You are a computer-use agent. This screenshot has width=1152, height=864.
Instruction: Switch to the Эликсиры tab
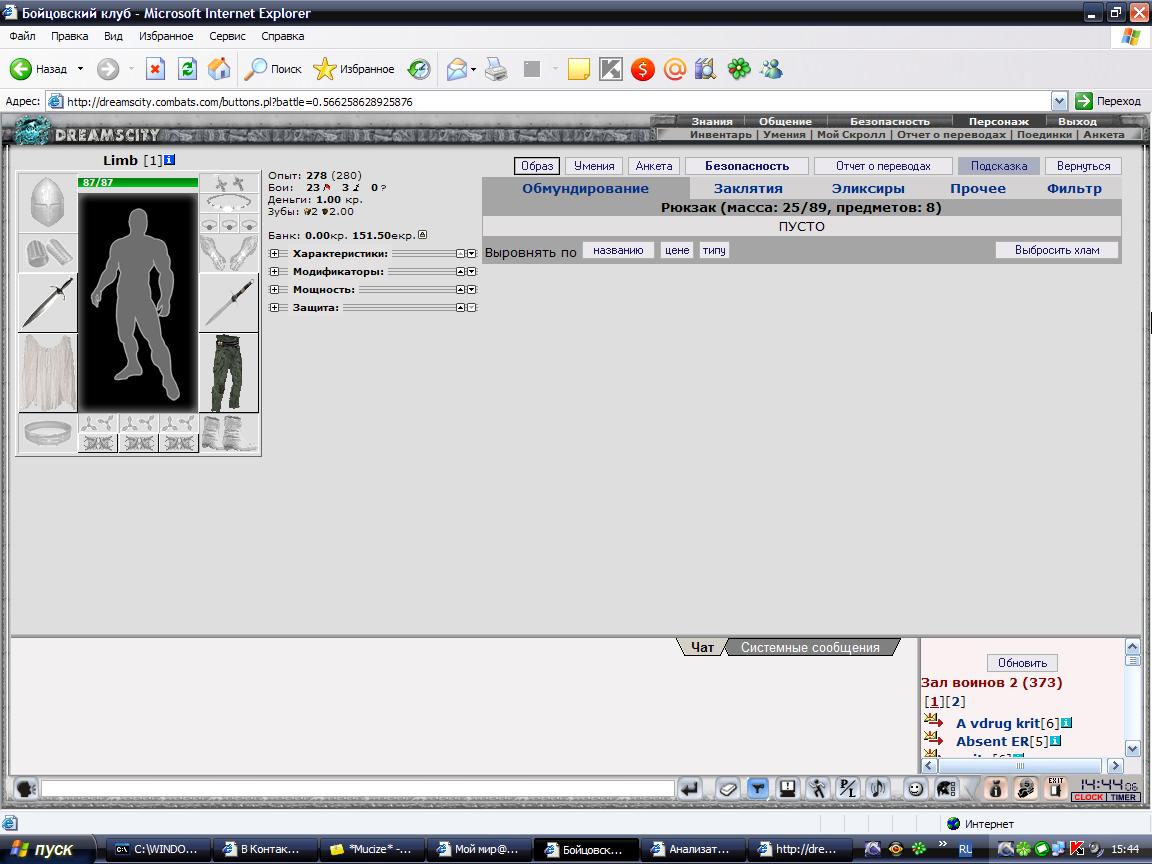(868, 188)
